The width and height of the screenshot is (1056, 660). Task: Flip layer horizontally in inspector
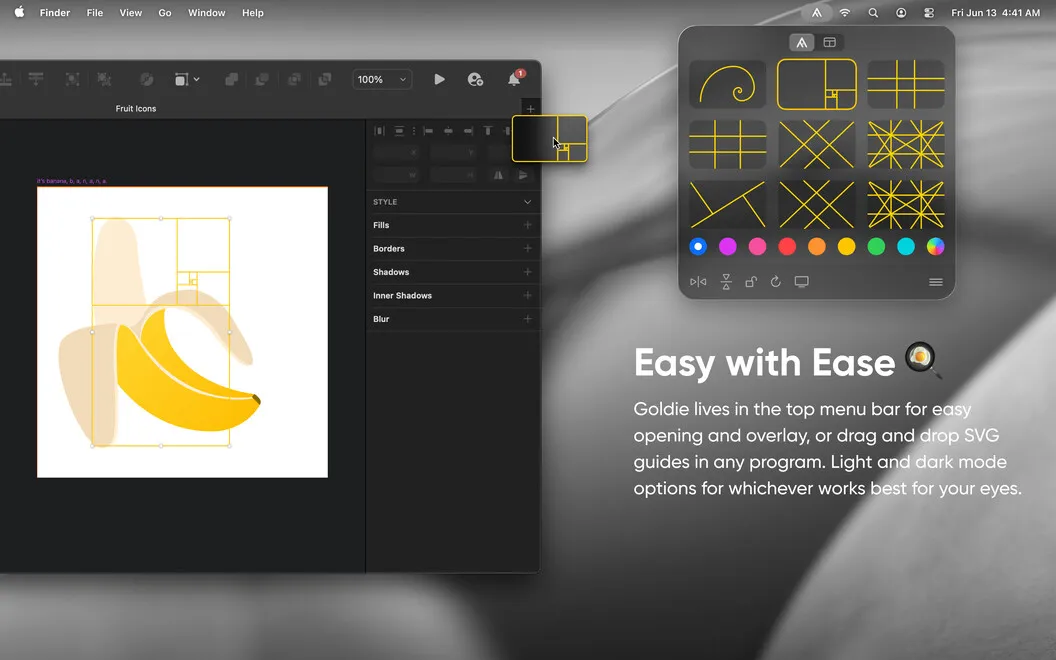[x=498, y=175]
